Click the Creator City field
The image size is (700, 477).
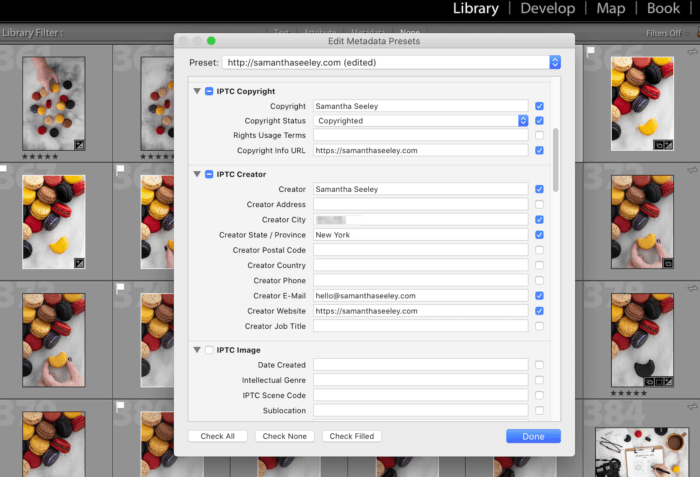click(421, 219)
